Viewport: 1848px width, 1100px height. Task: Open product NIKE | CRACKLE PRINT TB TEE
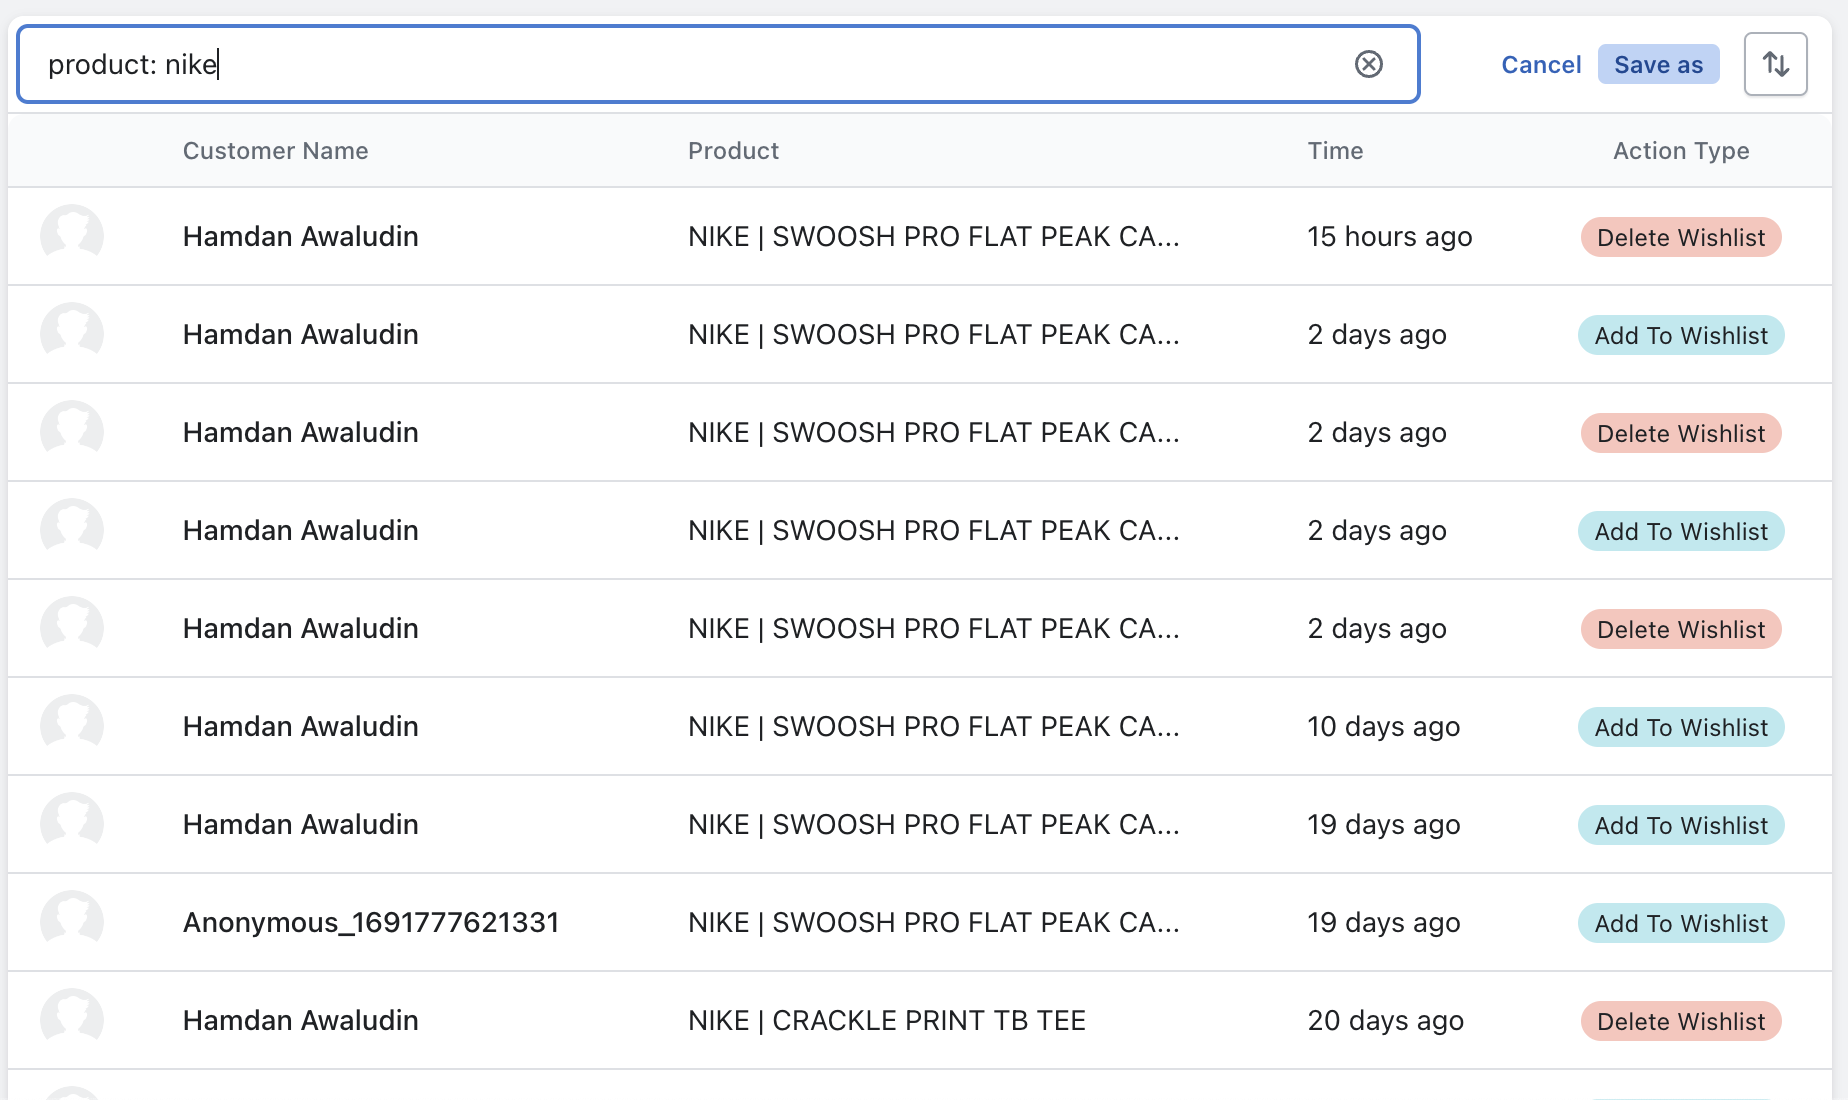[886, 1020]
